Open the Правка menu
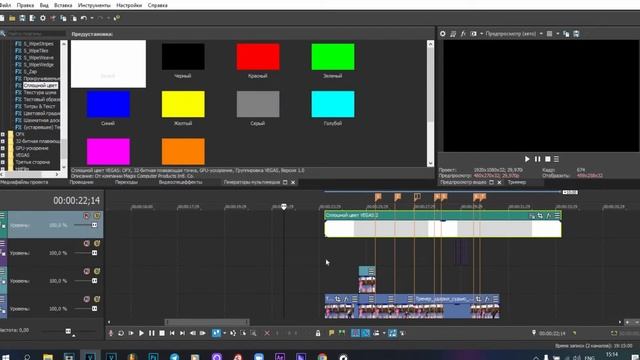This screenshot has height=360, width=640. click(25, 5)
